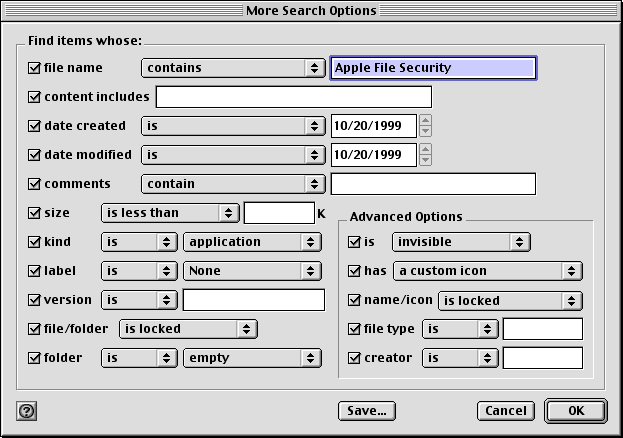623x438 pixels.
Task: Click the date modified stepper arrows
Action: point(425,155)
